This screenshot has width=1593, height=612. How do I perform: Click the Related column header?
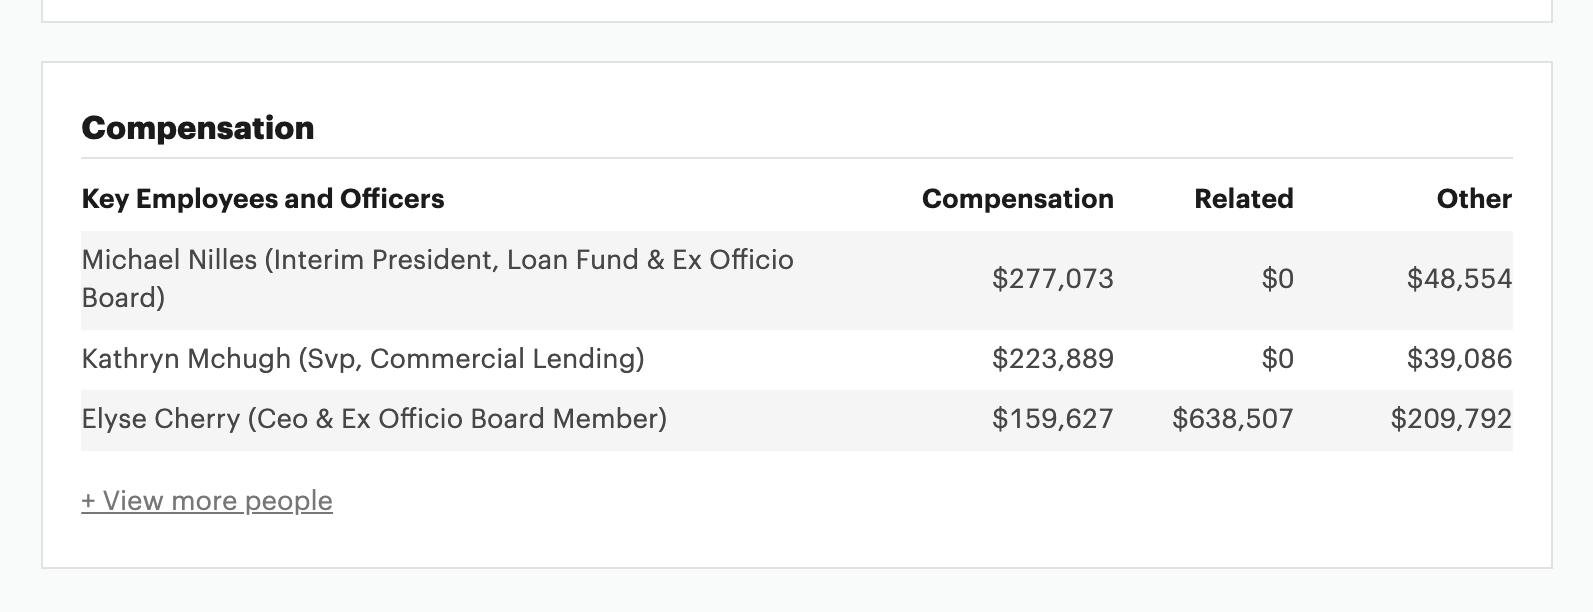1243,199
